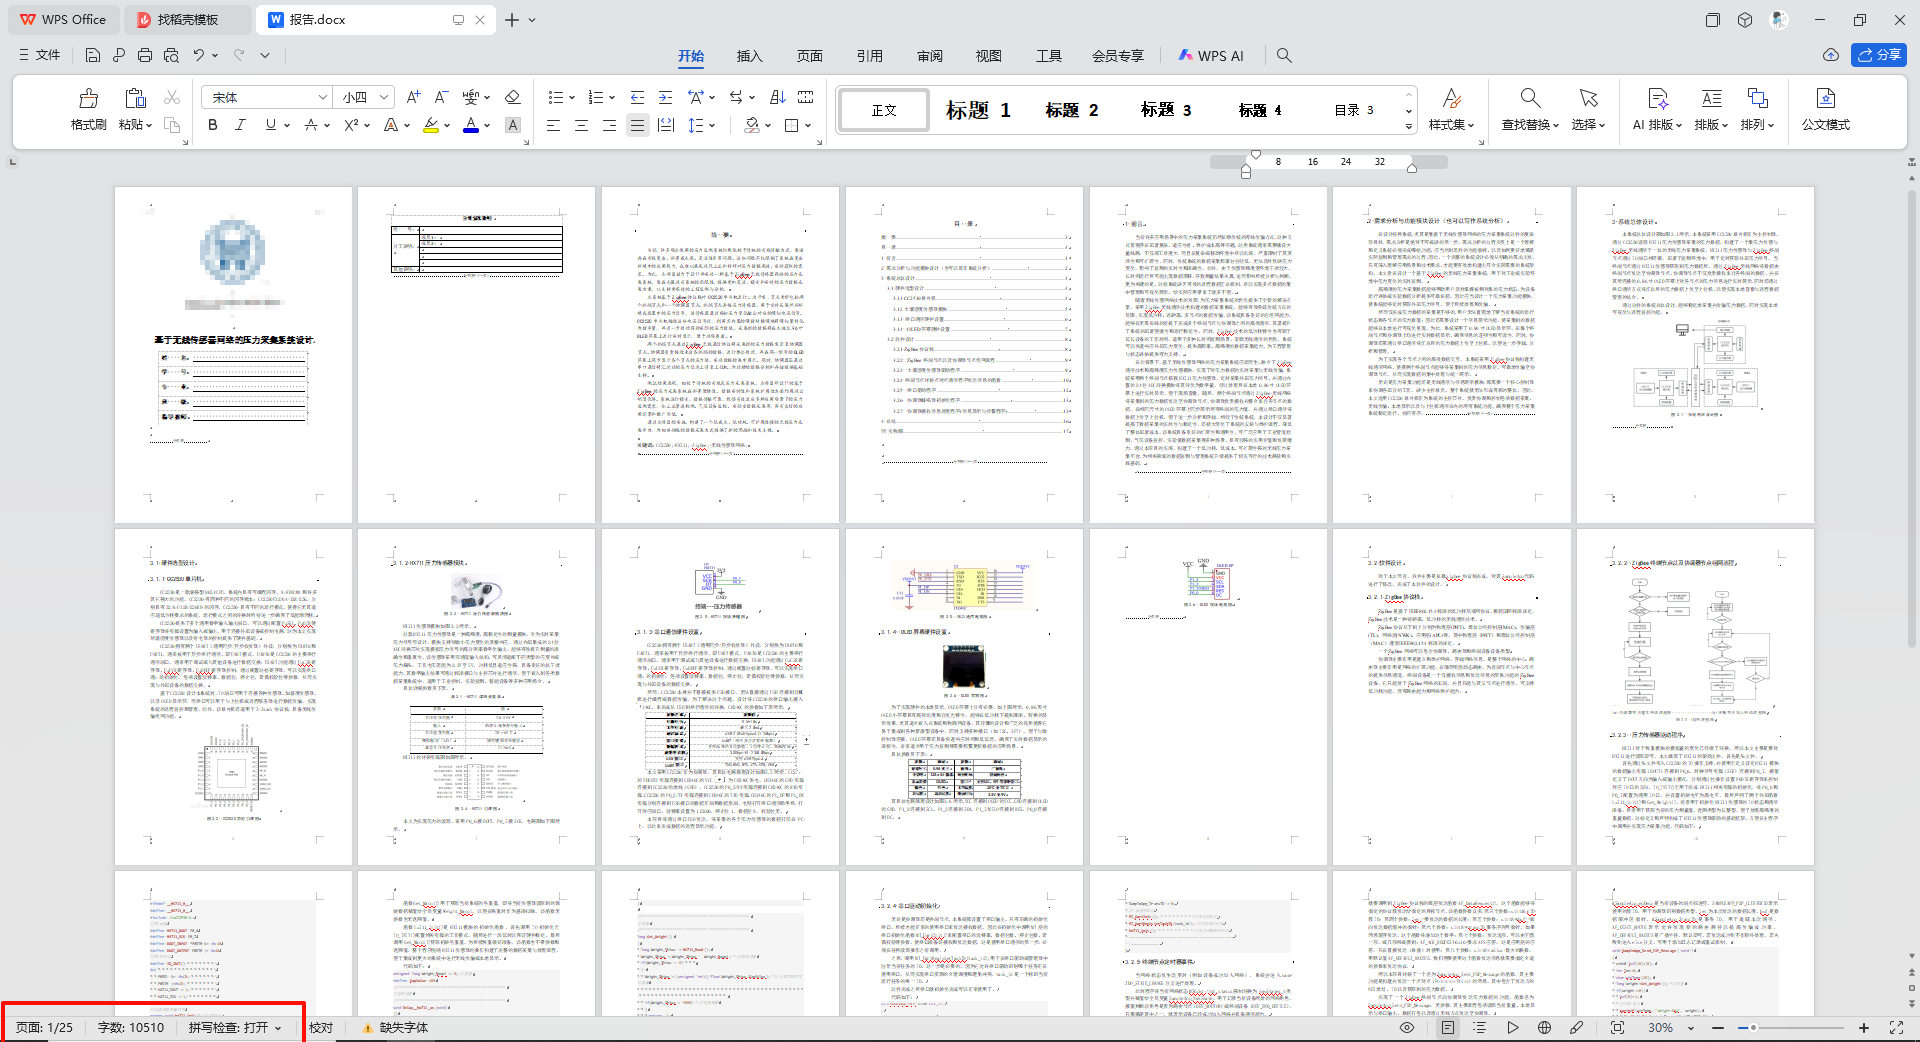Open Find and Replace (查找替换) magnifier icon

point(1530,98)
